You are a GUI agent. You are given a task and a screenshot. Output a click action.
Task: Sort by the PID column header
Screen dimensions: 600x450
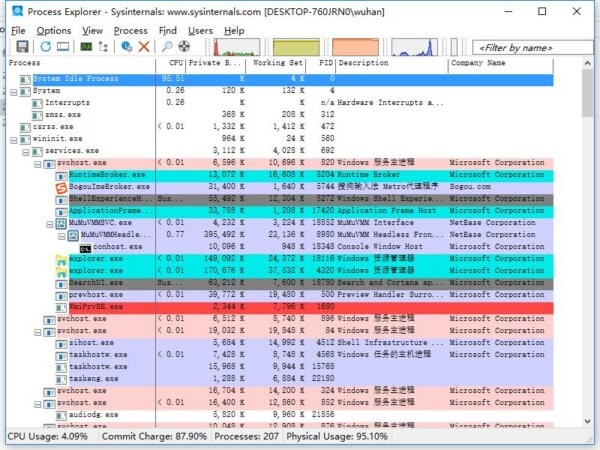pyautogui.click(x=321, y=63)
